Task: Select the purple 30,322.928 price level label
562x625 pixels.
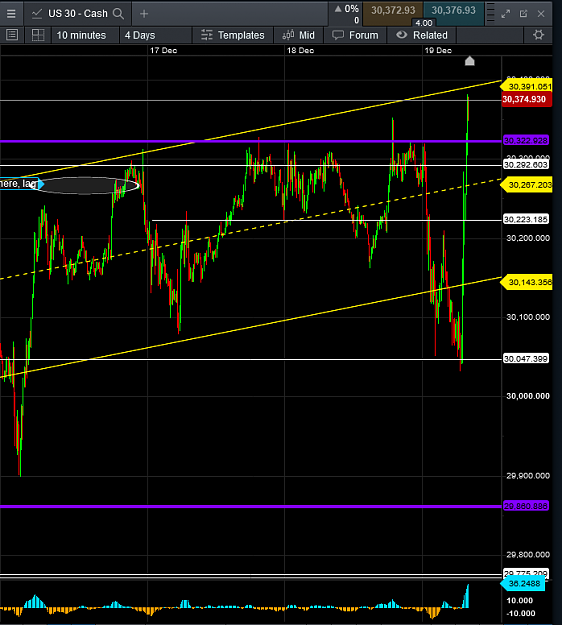Action: click(526, 140)
